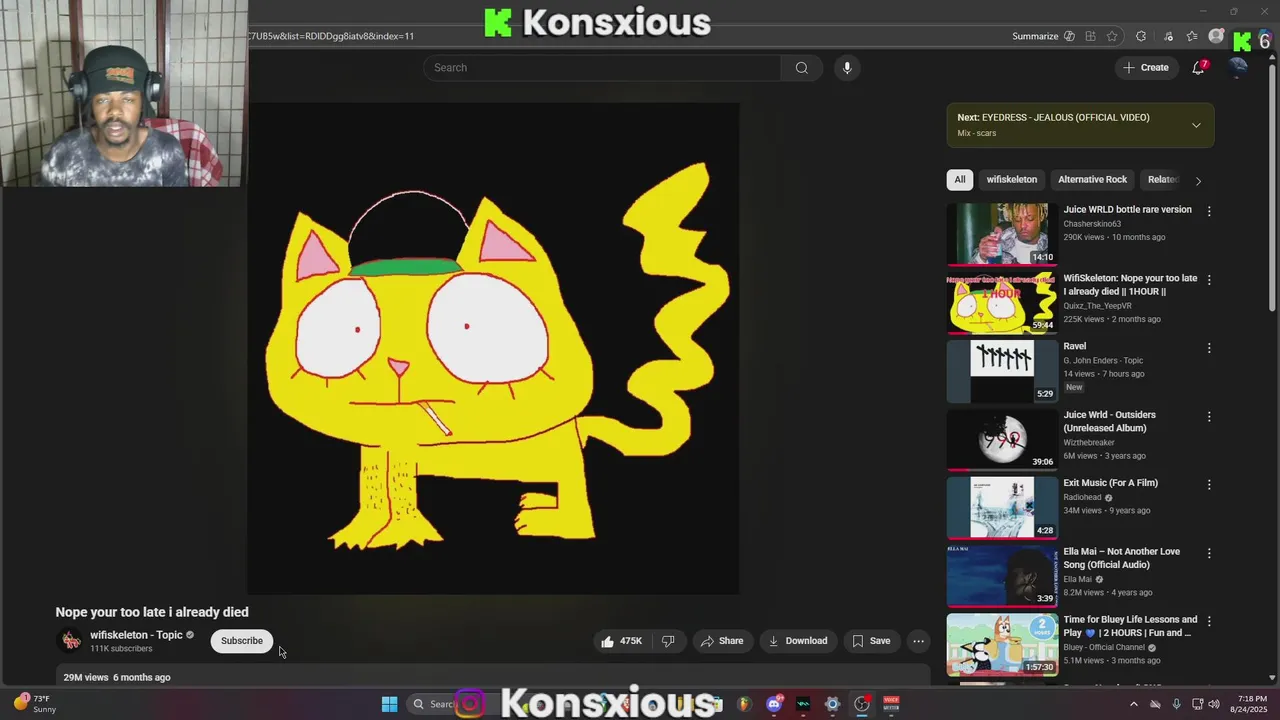This screenshot has width=1280, height=720.
Task: Click the Chasherskino63 channel name
Action: pos(1092,224)
